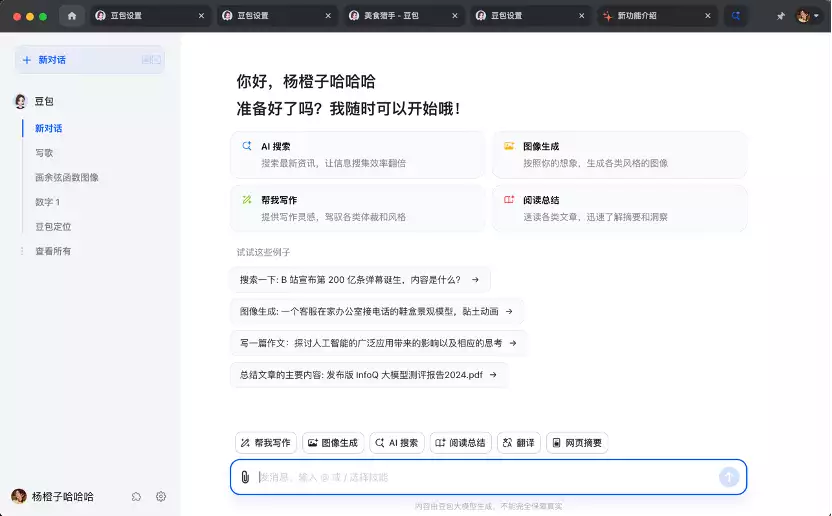Open the 帮我写作 feature card
Viewport: 832px width, 516px height.
tap(358, 208)
